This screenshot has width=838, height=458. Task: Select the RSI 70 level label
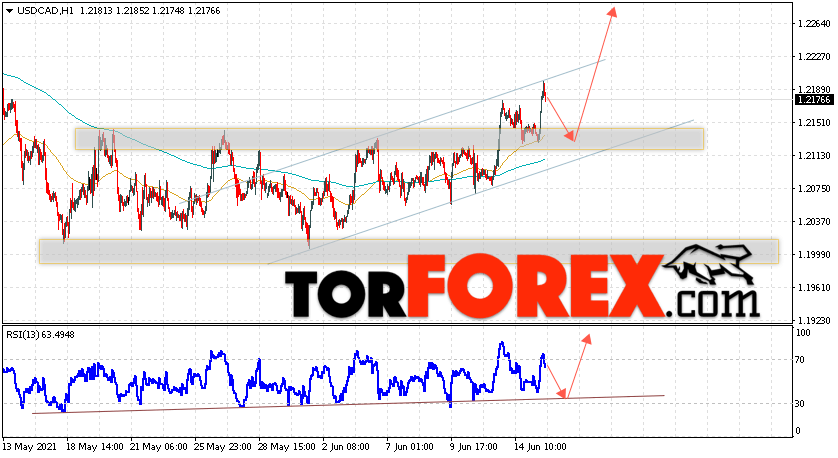pyautogui.click(x=800, y=360)
